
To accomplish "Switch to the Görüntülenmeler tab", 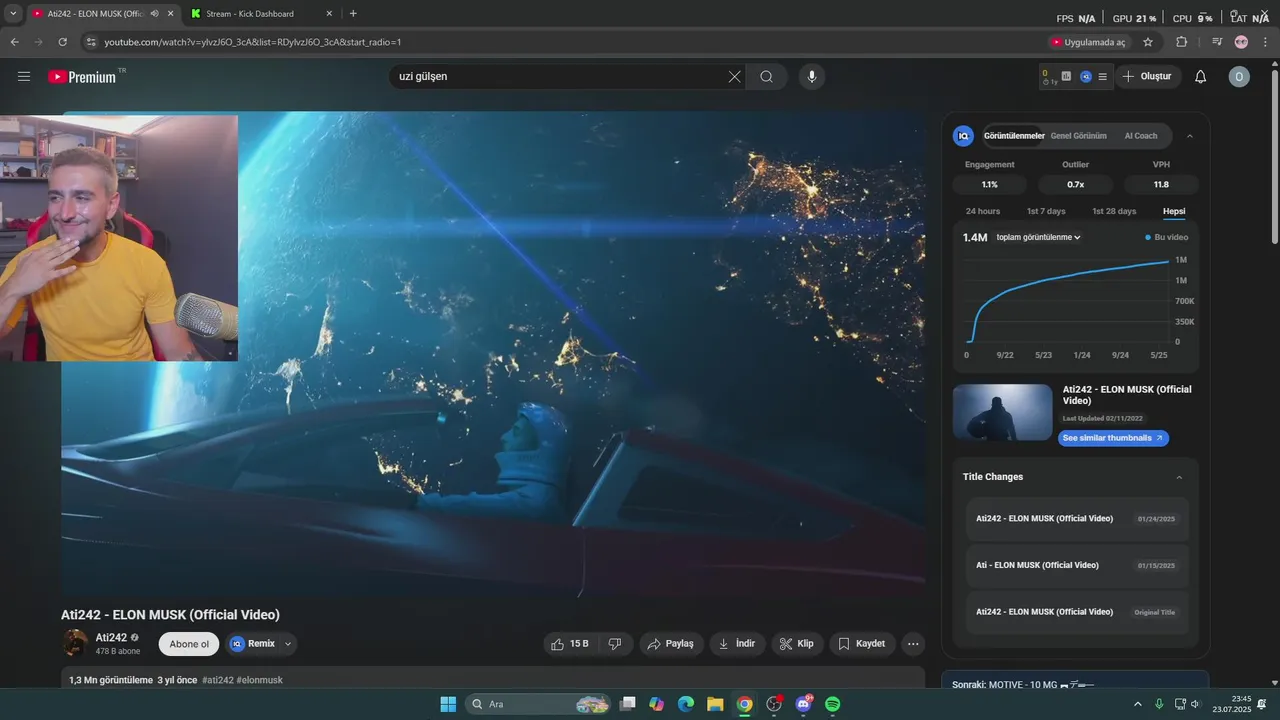I will (x=1014, y=136).
